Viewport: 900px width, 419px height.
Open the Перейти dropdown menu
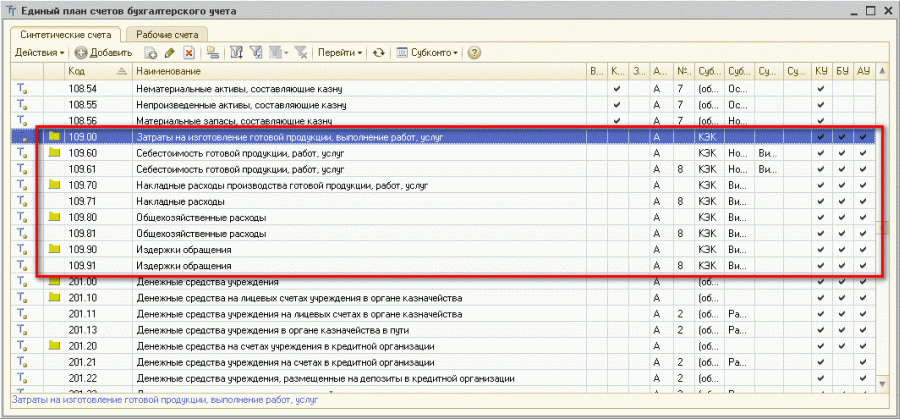340,52
